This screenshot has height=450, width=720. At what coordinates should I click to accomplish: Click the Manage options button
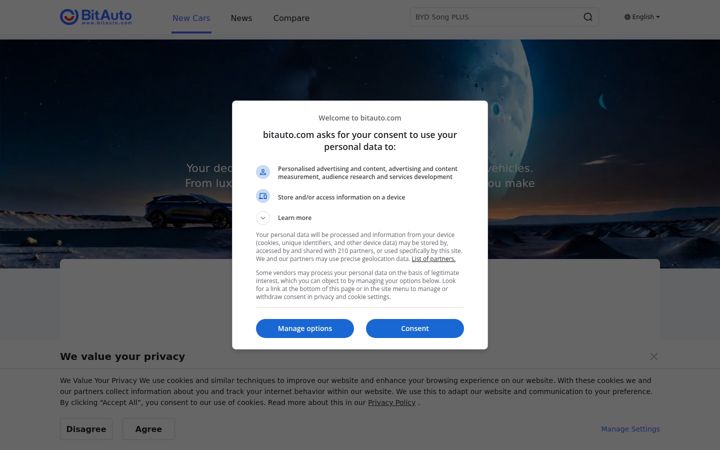(305, 328)
